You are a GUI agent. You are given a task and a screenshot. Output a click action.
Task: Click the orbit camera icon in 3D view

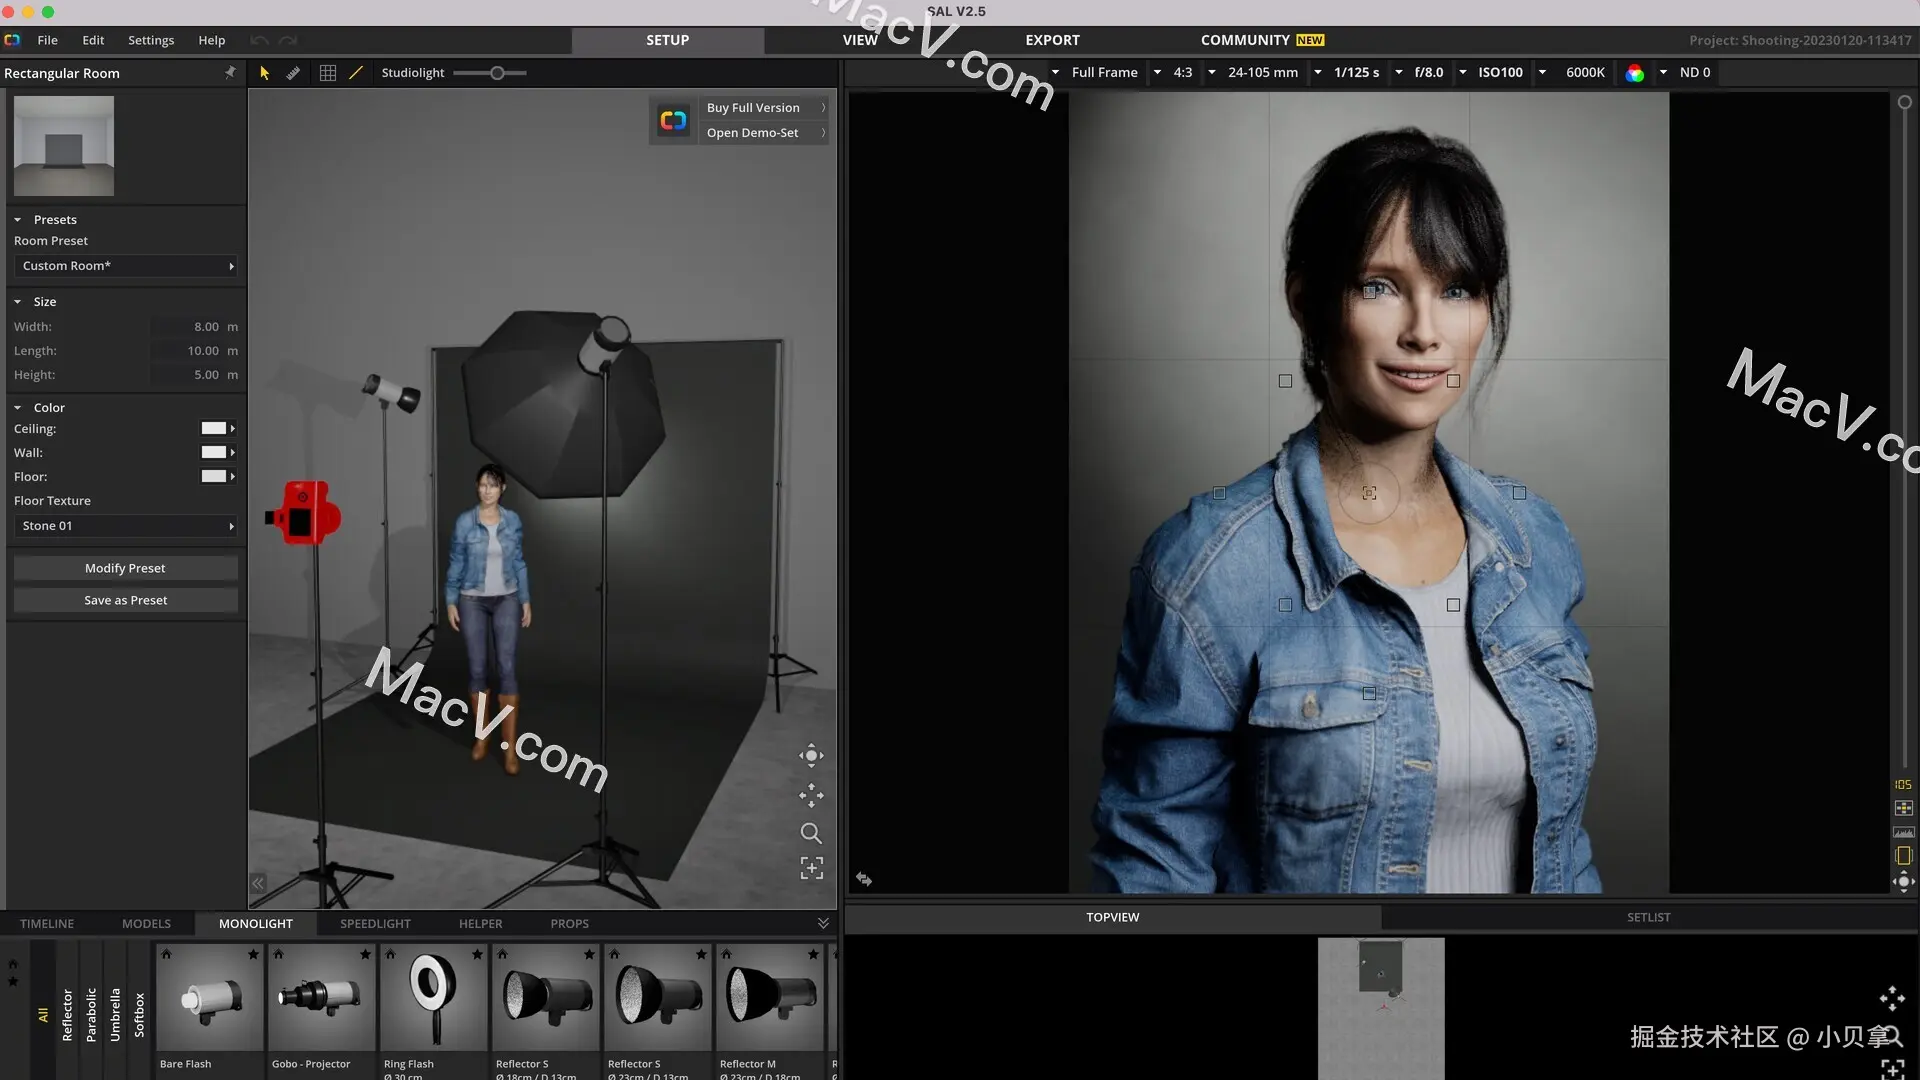click(811, 756)
